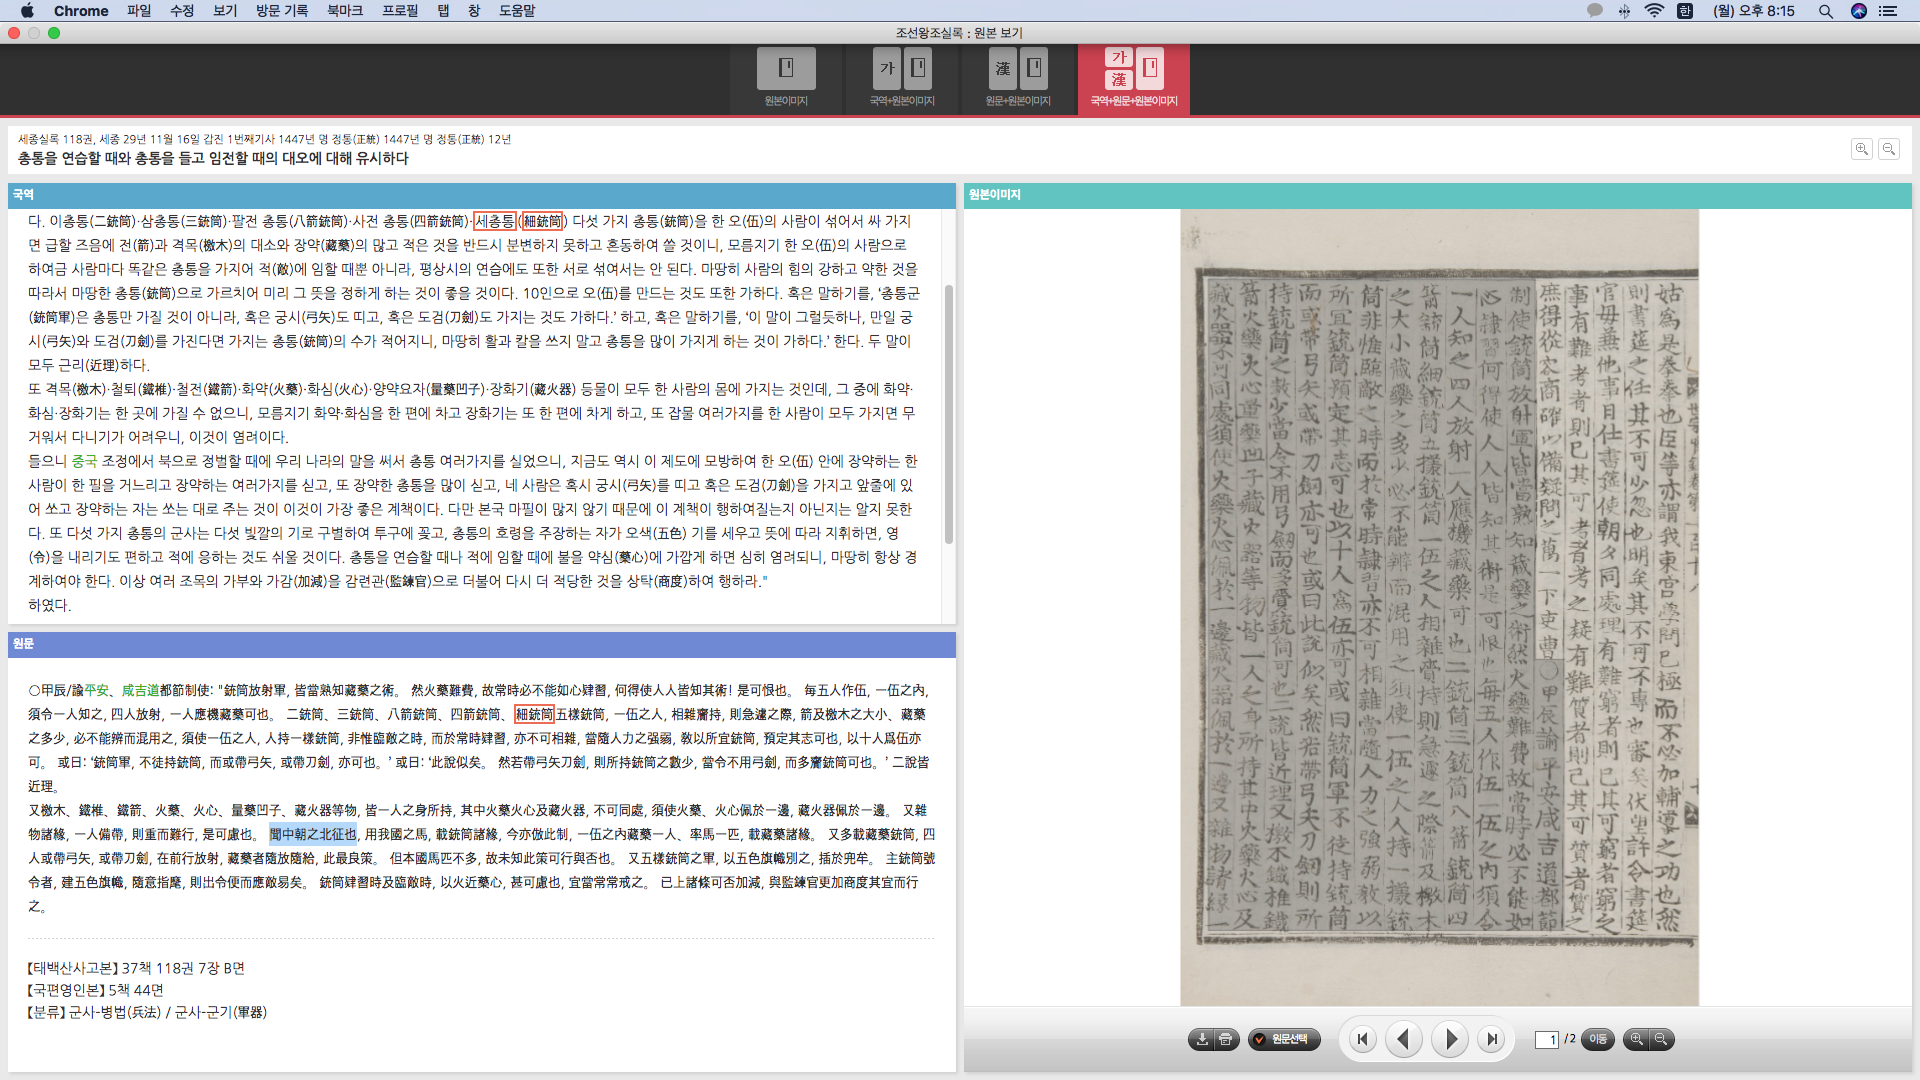Shrink text with top-right magnifier minus icon
Image resolution: width=1920 pixels, height=1080 pixels.
click(x=1889, y=149)
